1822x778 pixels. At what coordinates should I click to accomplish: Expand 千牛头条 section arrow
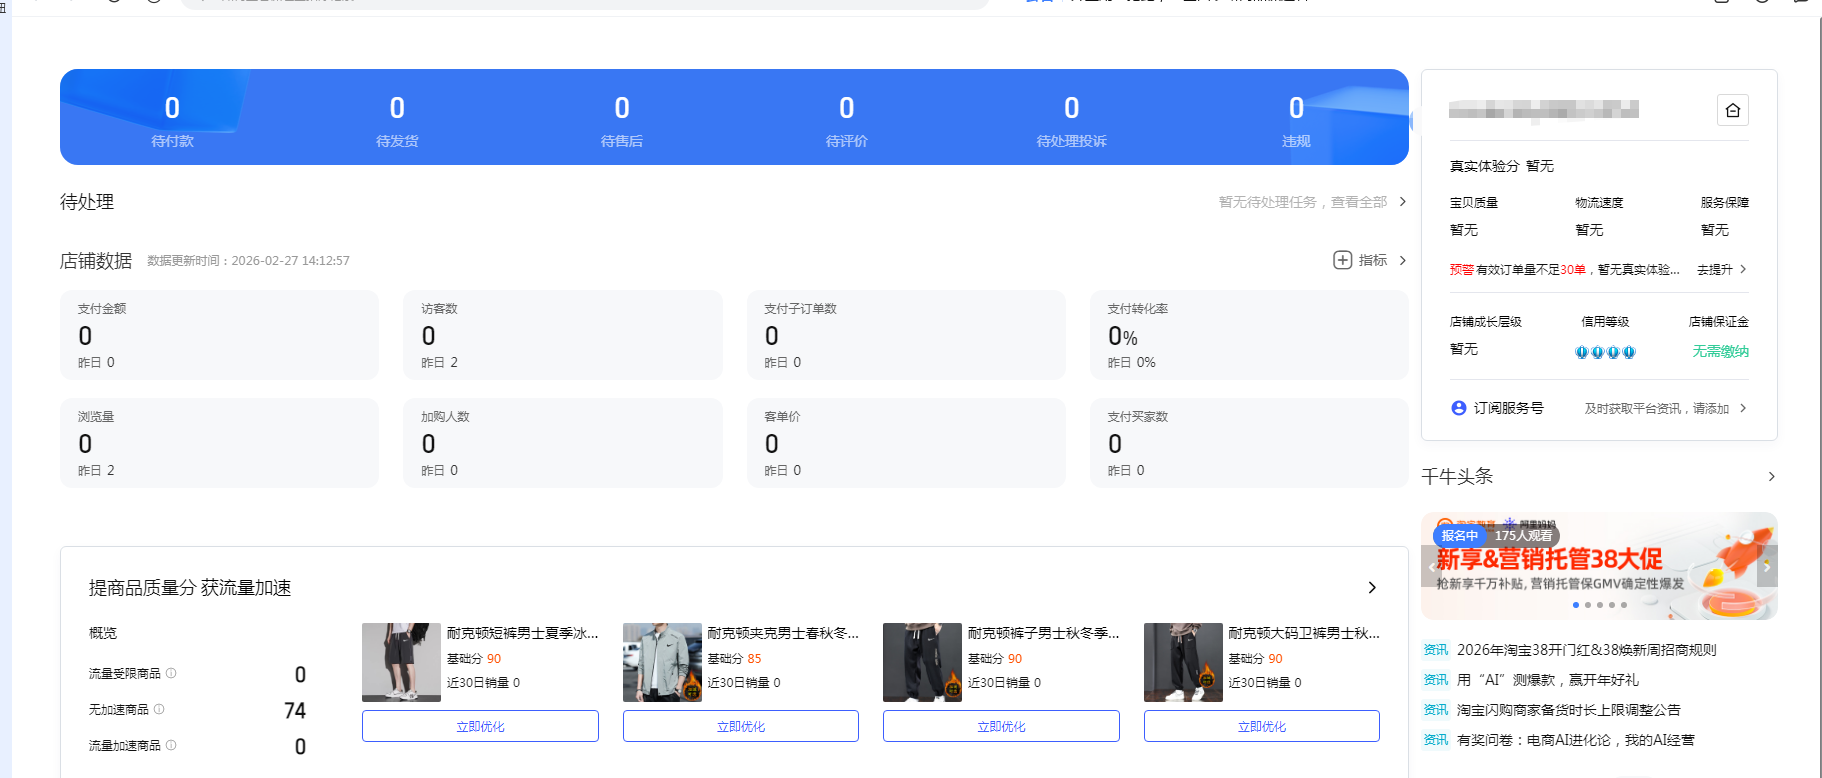1771,477
